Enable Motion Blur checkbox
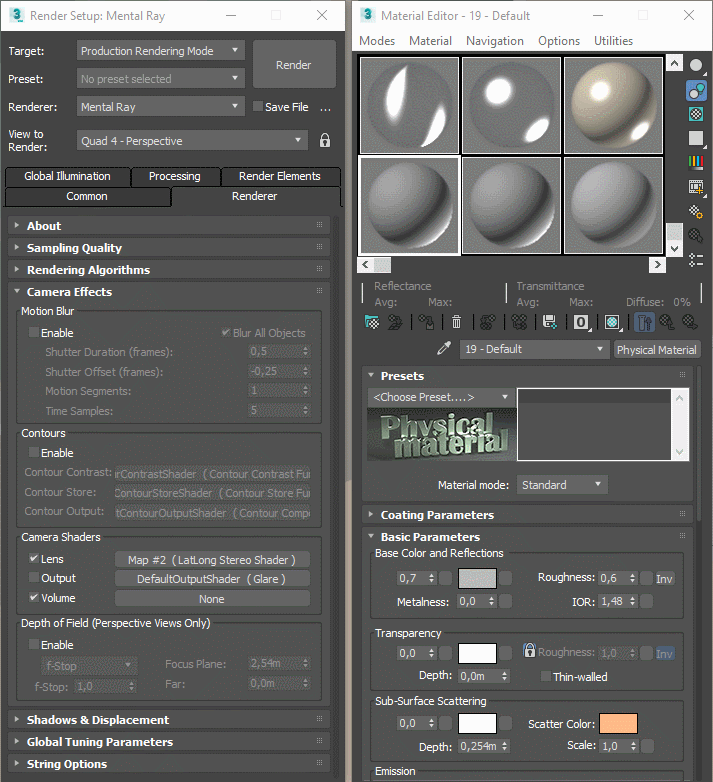Image resolution: width=713 pixels, height=782 pixels. click(x=34, y=332)
